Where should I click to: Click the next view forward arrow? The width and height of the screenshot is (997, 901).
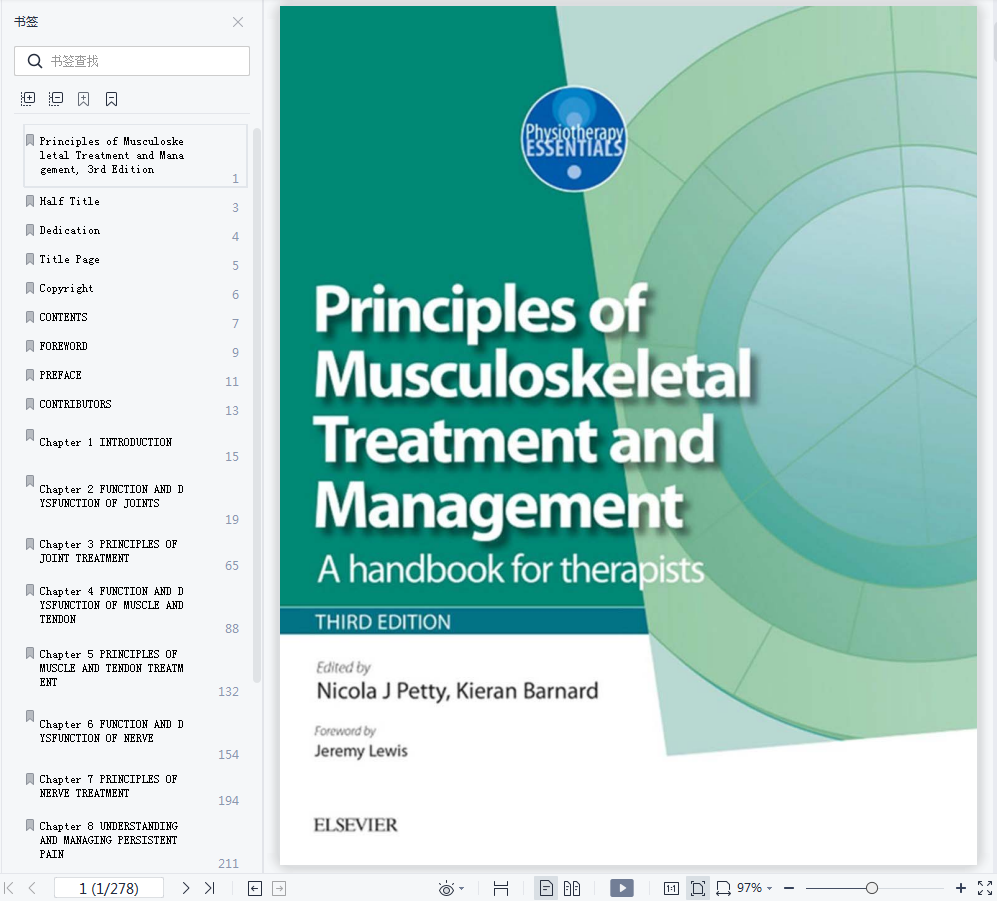[x=279, y=888]
